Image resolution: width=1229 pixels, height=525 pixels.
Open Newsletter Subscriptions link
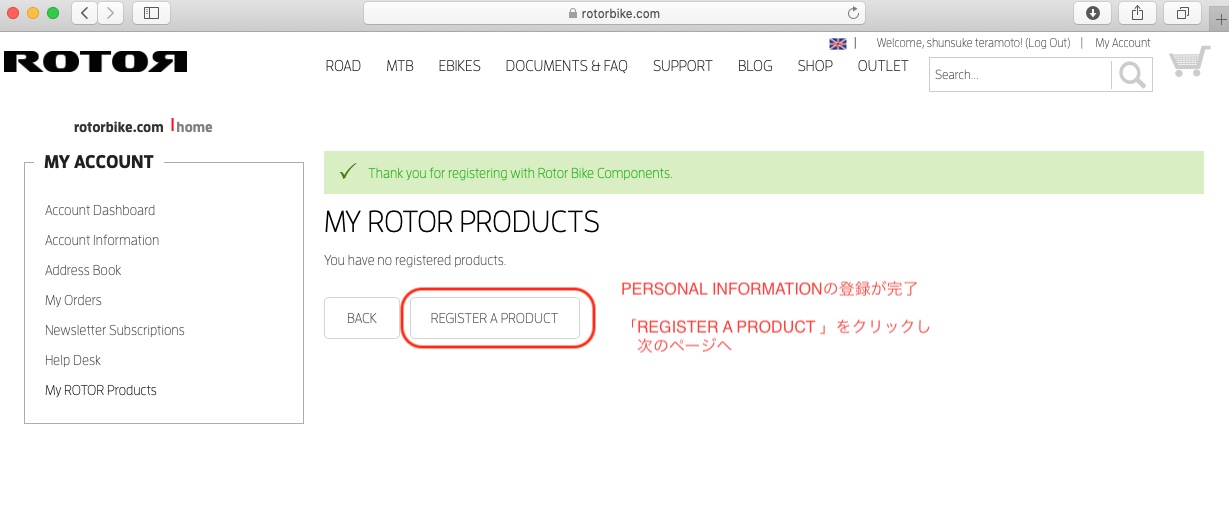point(115,330)
